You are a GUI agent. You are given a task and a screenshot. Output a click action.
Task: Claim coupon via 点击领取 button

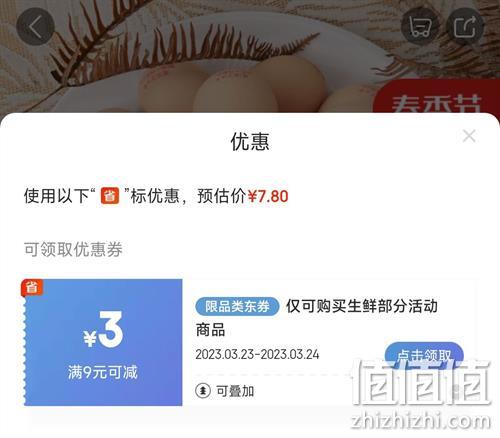point(424,355)
